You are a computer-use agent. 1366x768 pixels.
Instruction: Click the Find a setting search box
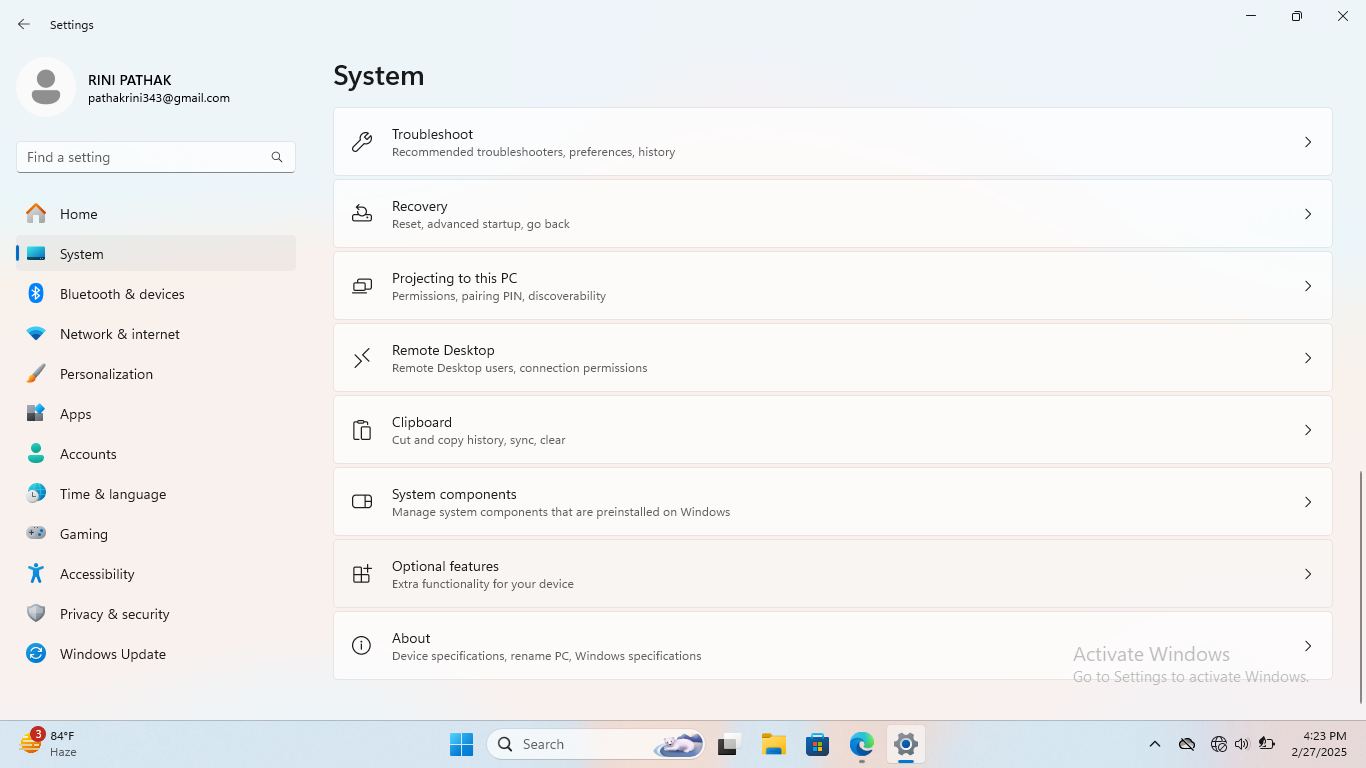(x=146, y=157)
